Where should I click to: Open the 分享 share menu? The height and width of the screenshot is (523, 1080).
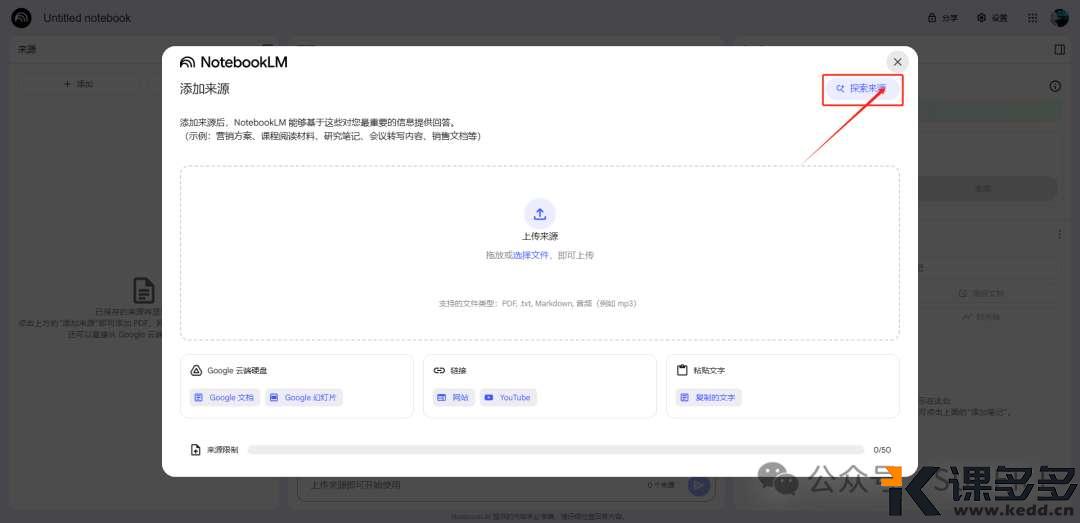coord(943,18)
